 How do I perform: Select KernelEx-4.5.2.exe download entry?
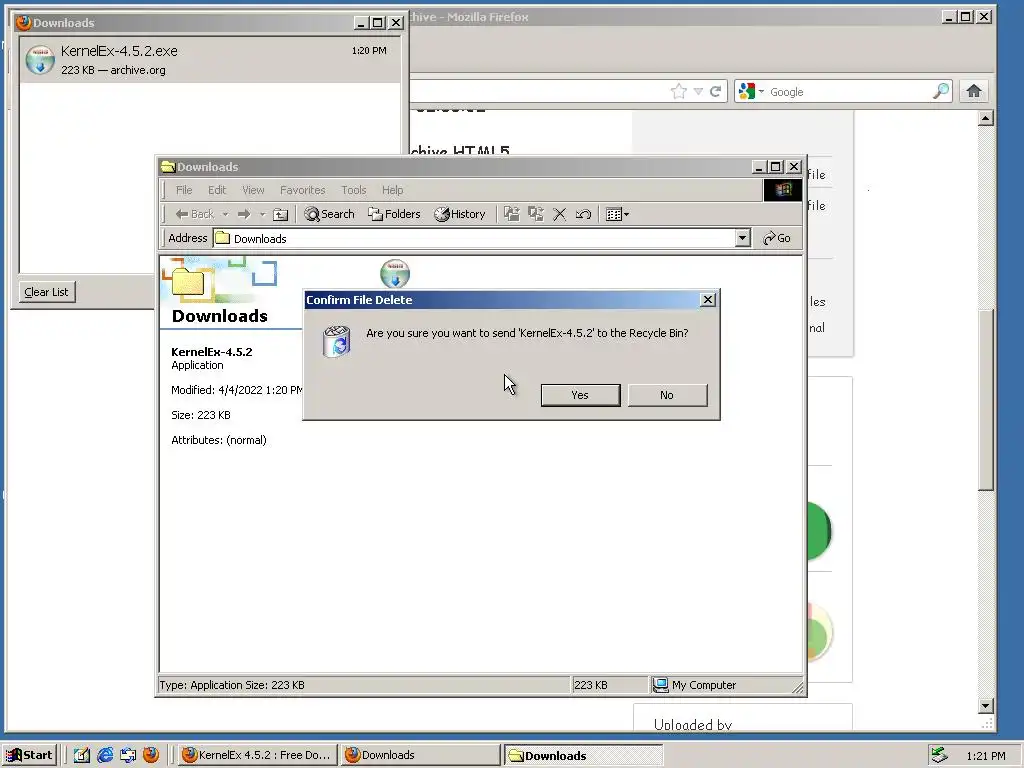tap(210, 60)
